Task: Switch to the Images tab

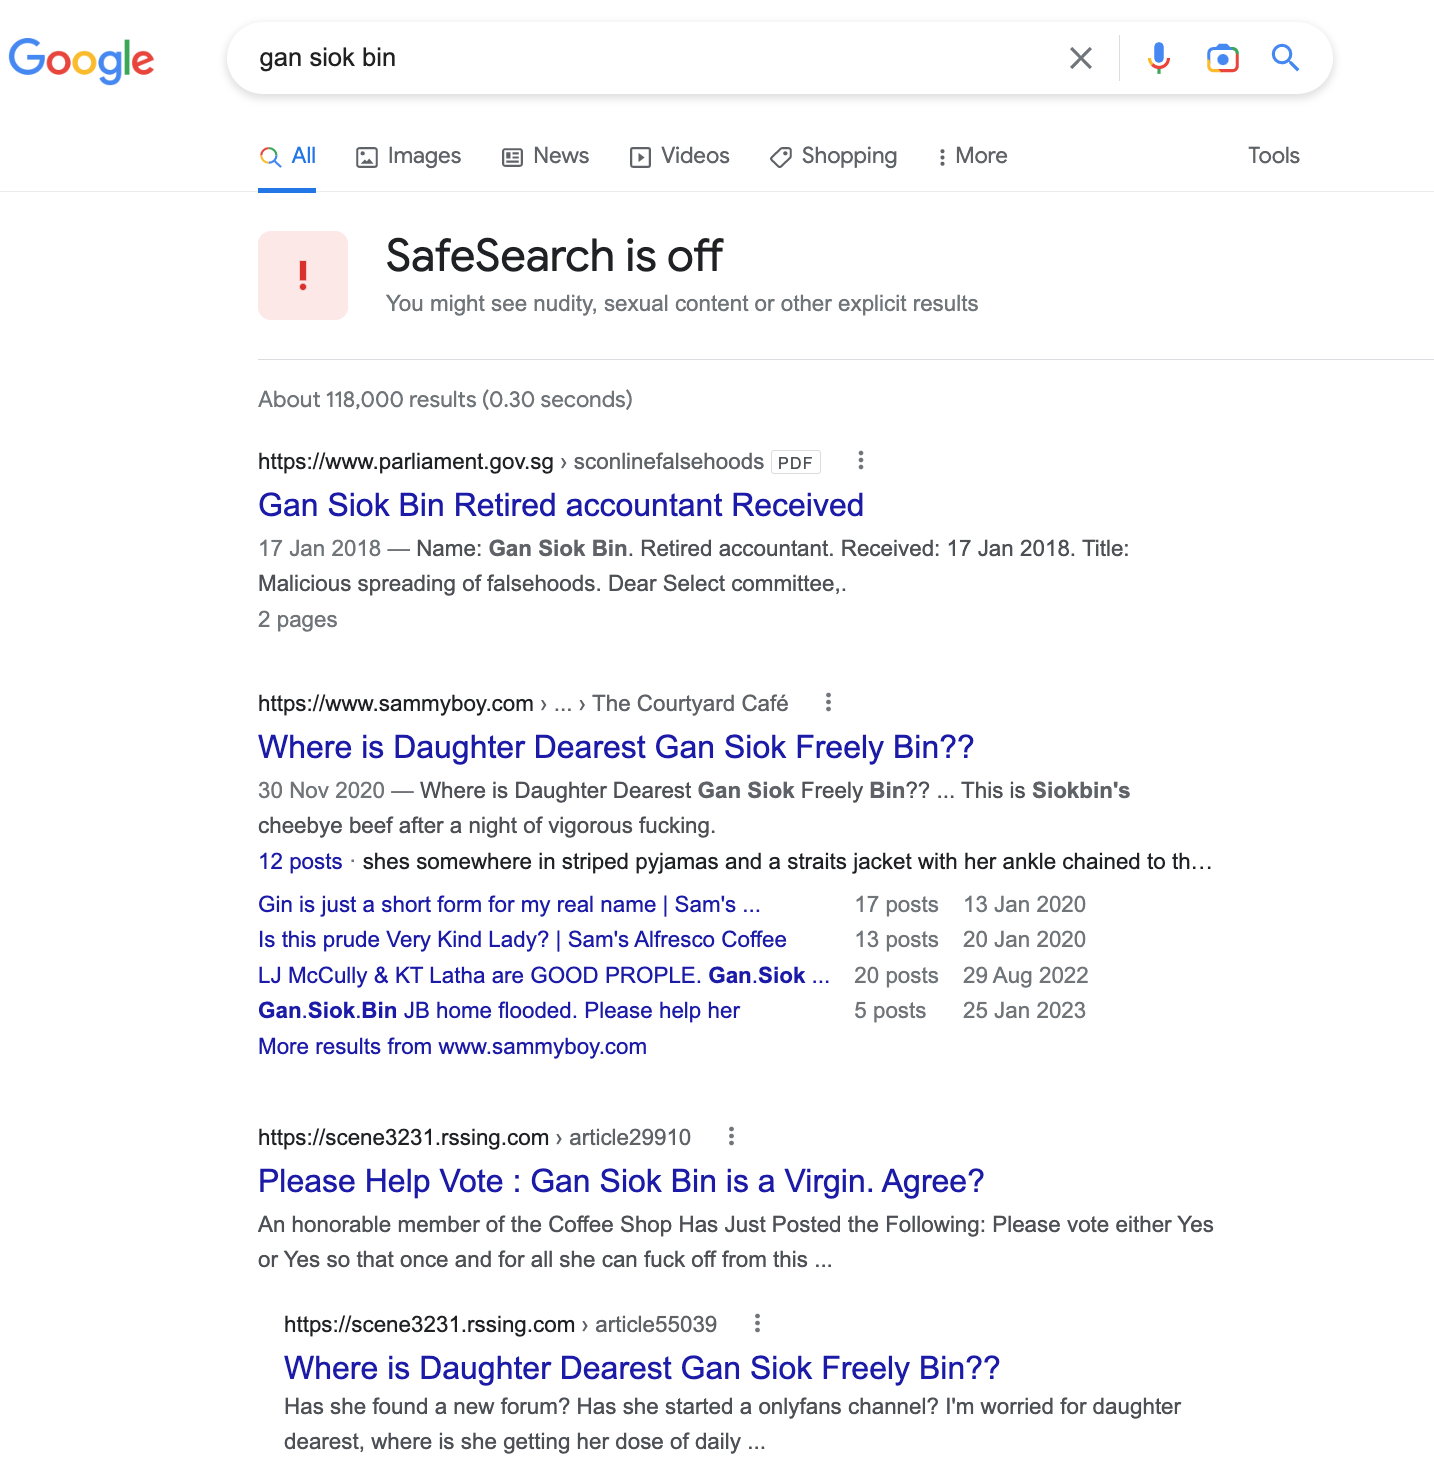Action: pos(409,156)
